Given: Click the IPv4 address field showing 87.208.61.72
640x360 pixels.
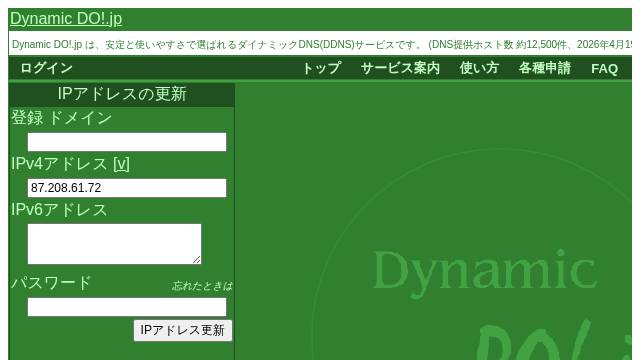Looking at the screenshot, I should 127,188.
